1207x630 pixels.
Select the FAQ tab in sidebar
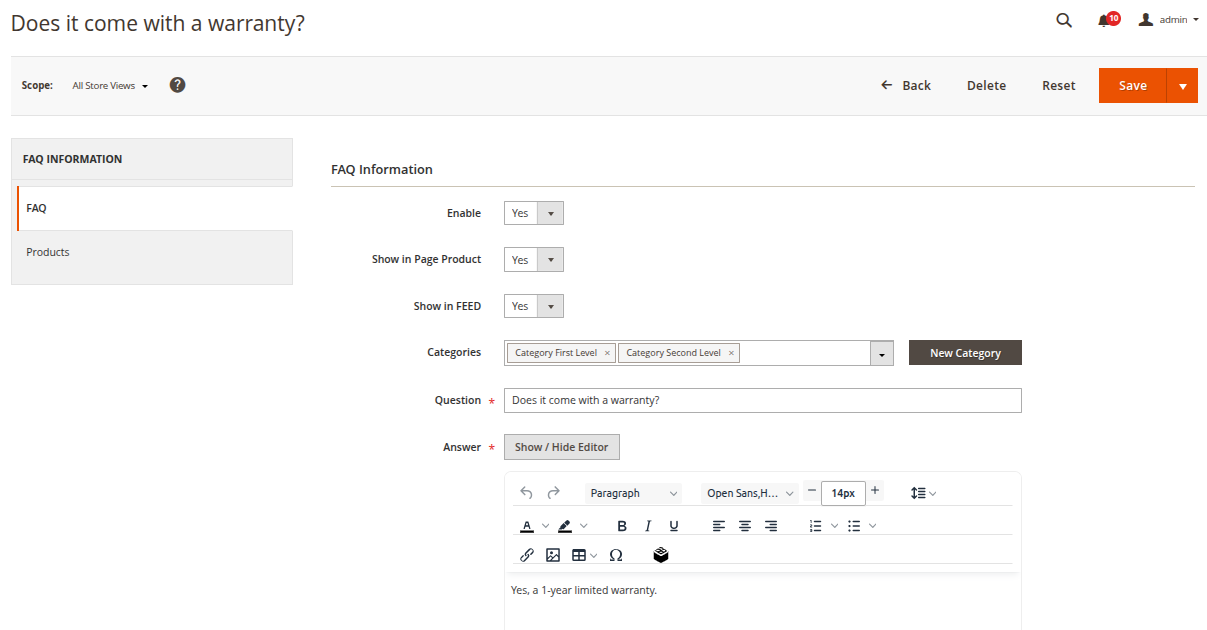37,208
